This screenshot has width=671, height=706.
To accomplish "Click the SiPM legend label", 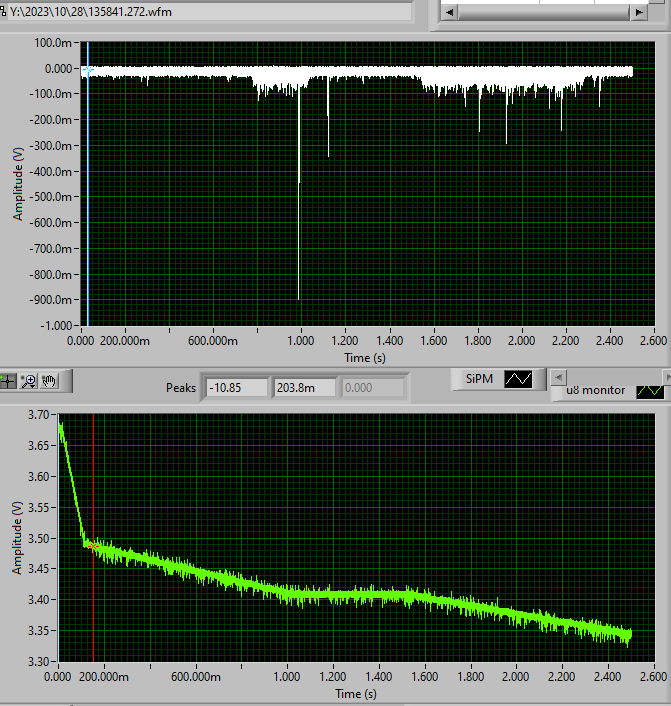I will click(476, 379).
